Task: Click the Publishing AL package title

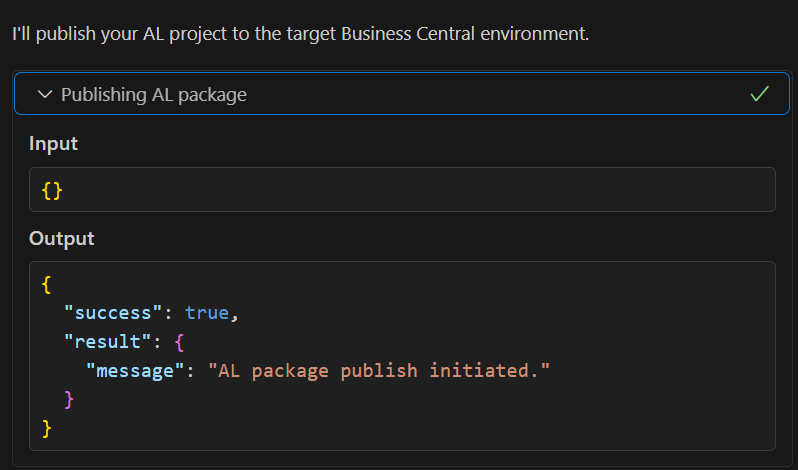Action: 153,95
